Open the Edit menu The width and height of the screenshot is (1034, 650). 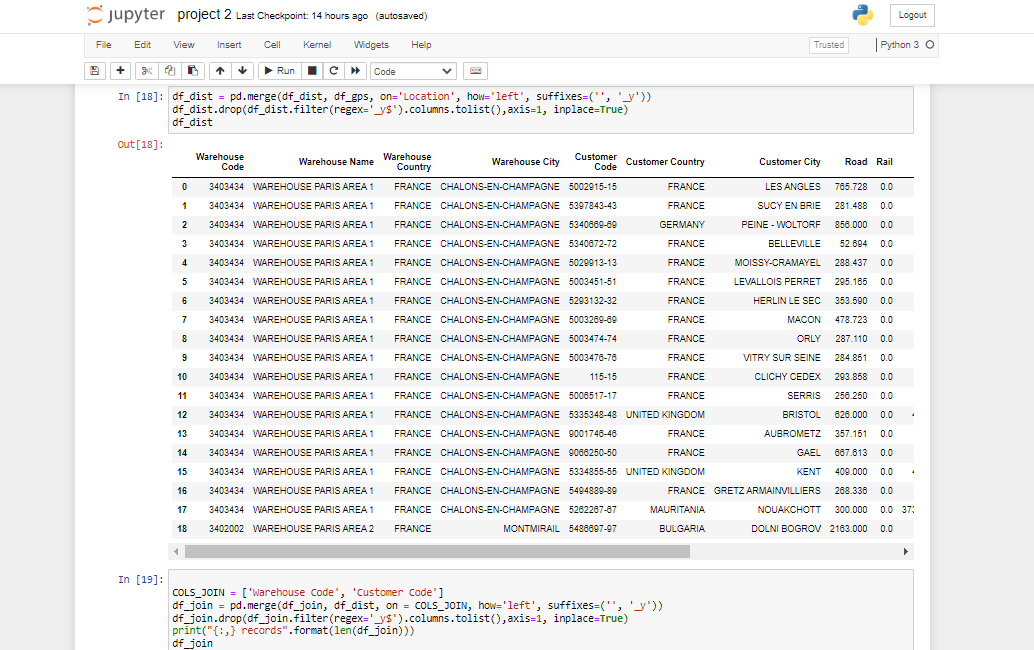(x=142, y=45)
